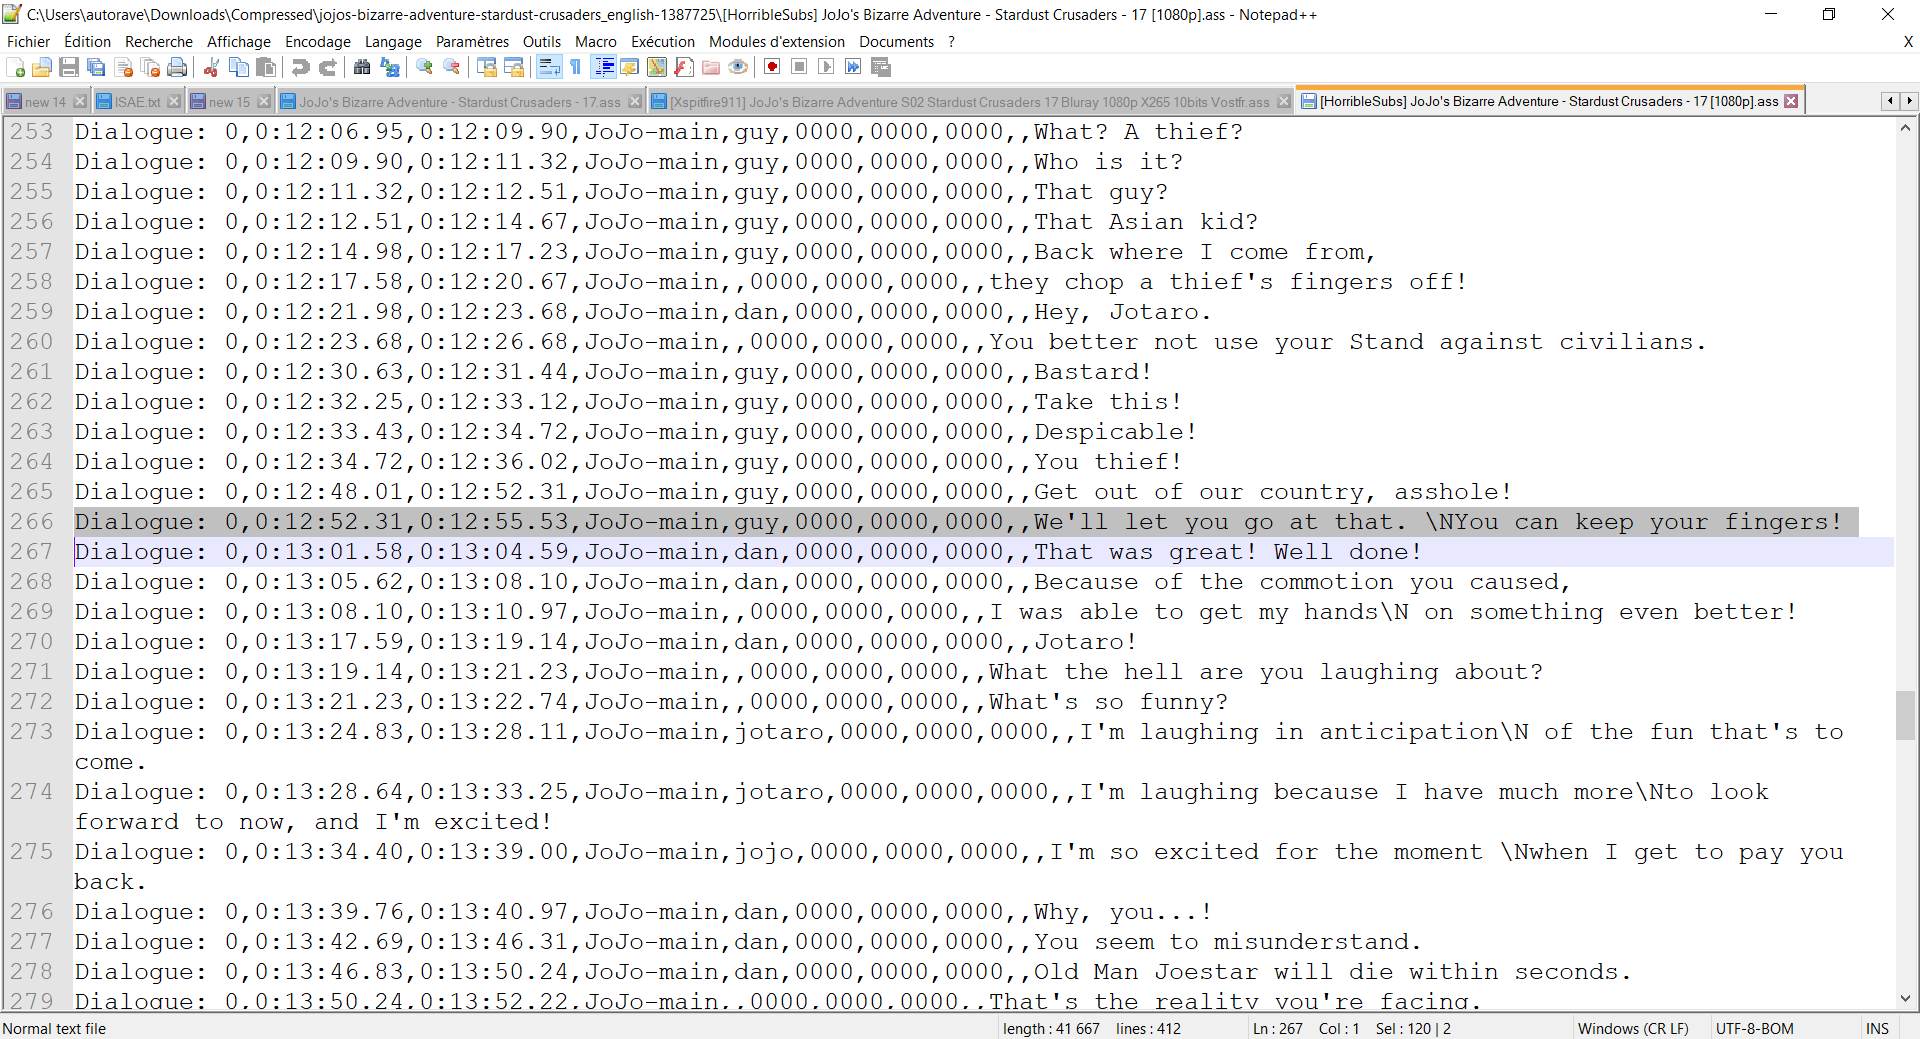Open the Affichage menu

tap(239, 42)
